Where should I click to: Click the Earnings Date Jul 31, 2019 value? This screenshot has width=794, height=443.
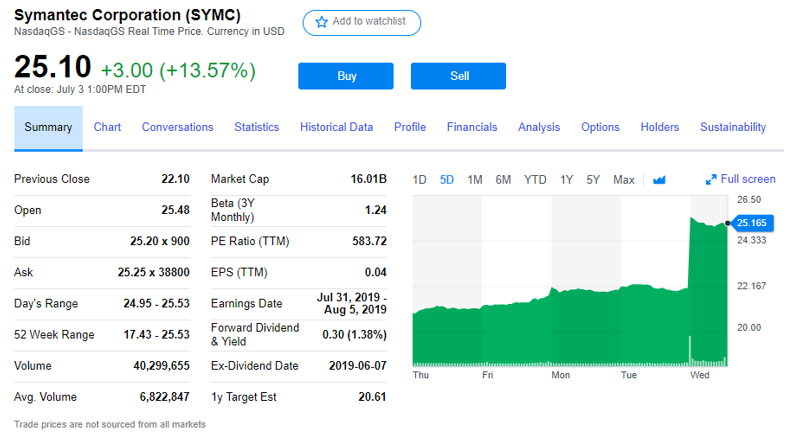(351, 303)
